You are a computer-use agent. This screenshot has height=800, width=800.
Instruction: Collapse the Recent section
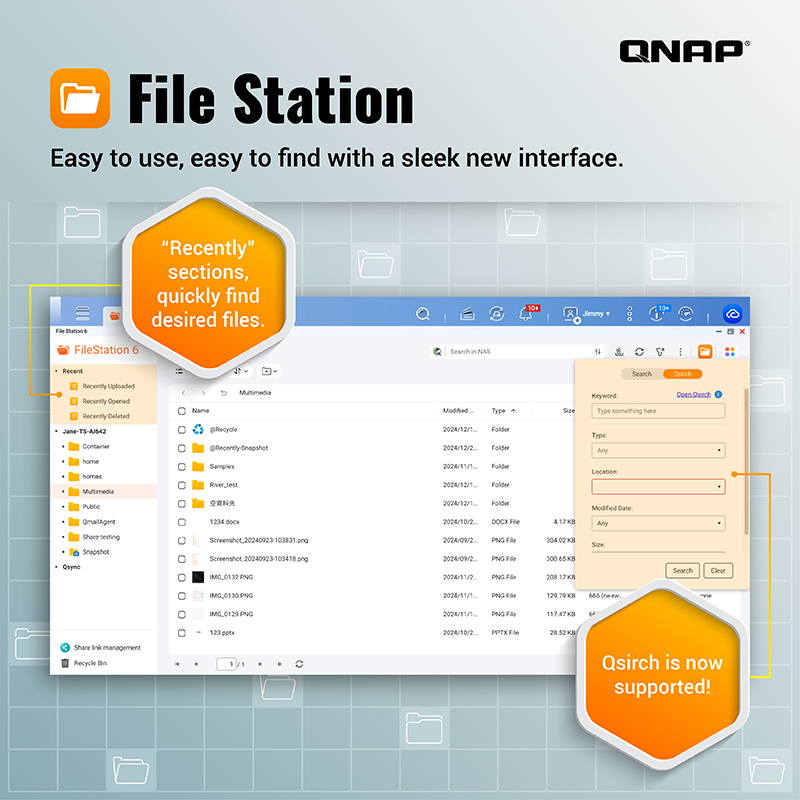coord(56,371)
